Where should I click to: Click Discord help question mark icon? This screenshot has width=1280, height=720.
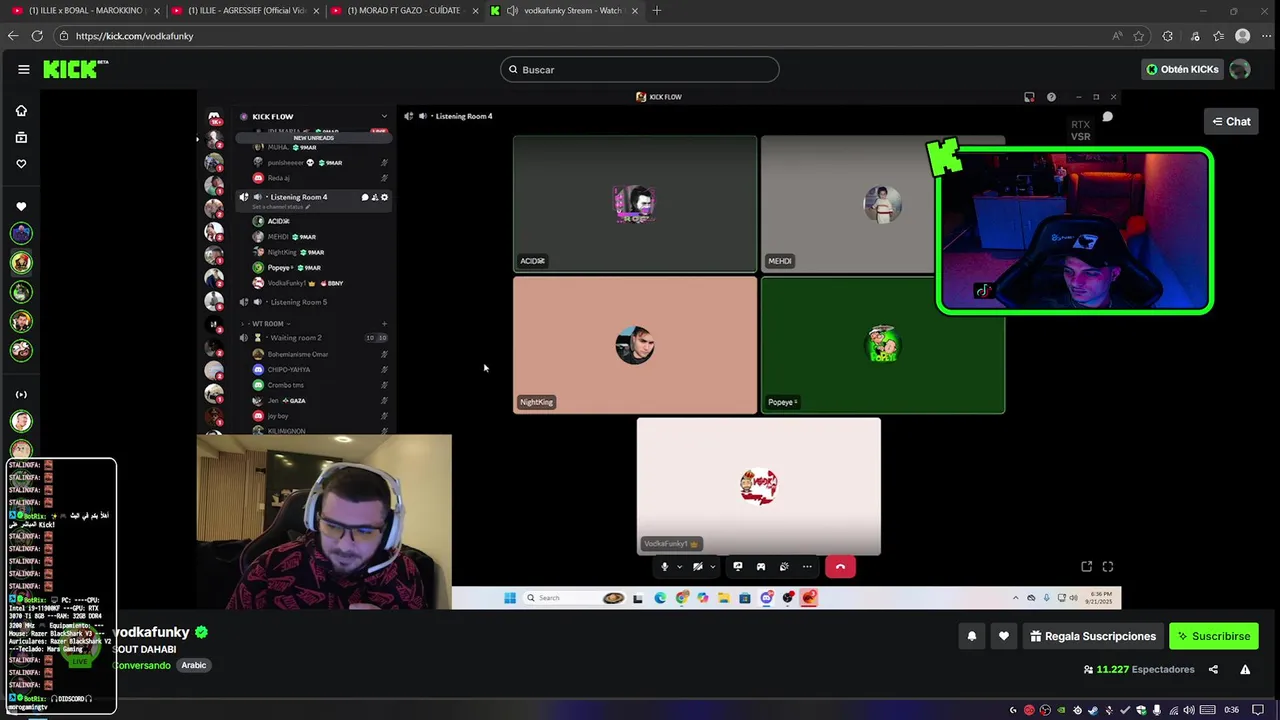coord(1051,97)
